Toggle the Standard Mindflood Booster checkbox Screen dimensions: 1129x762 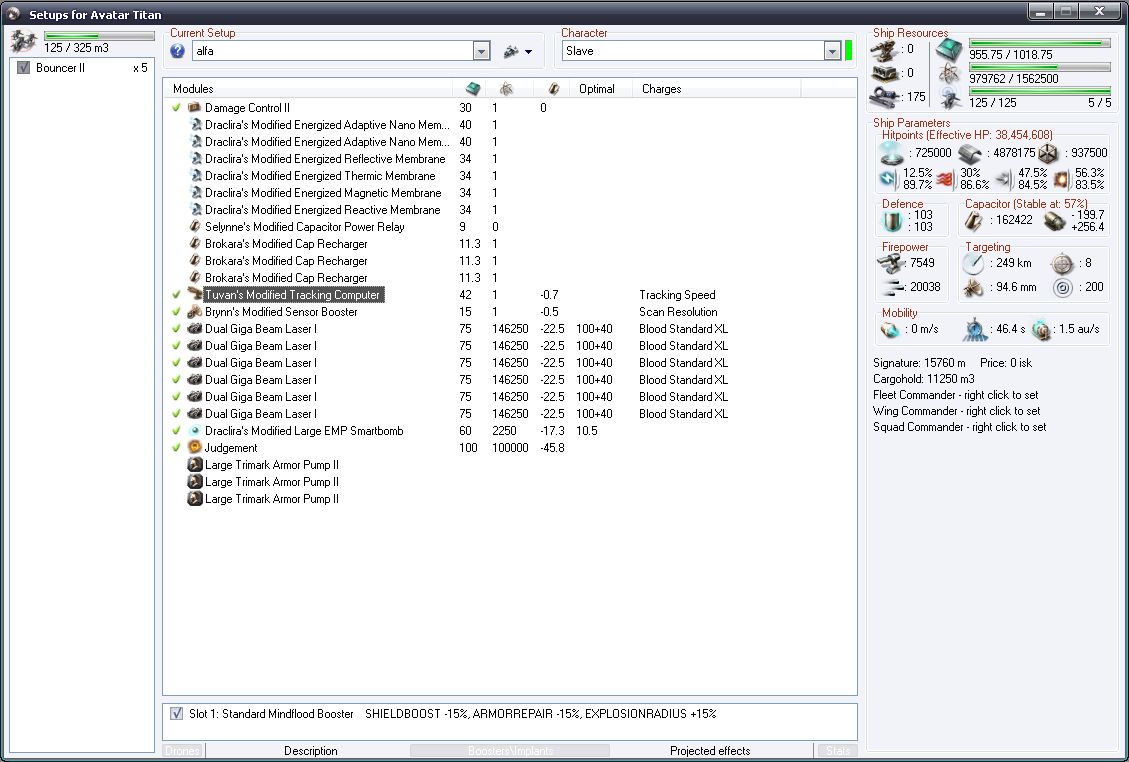click(x=176, y=714)
